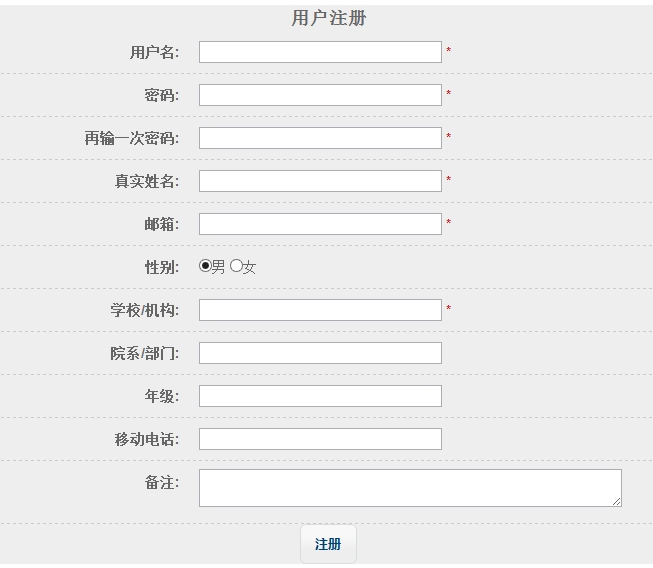Click the 用户名 input field
This screenshot has height=568, width=653.
pyautogui.click(x=320, y=52)
